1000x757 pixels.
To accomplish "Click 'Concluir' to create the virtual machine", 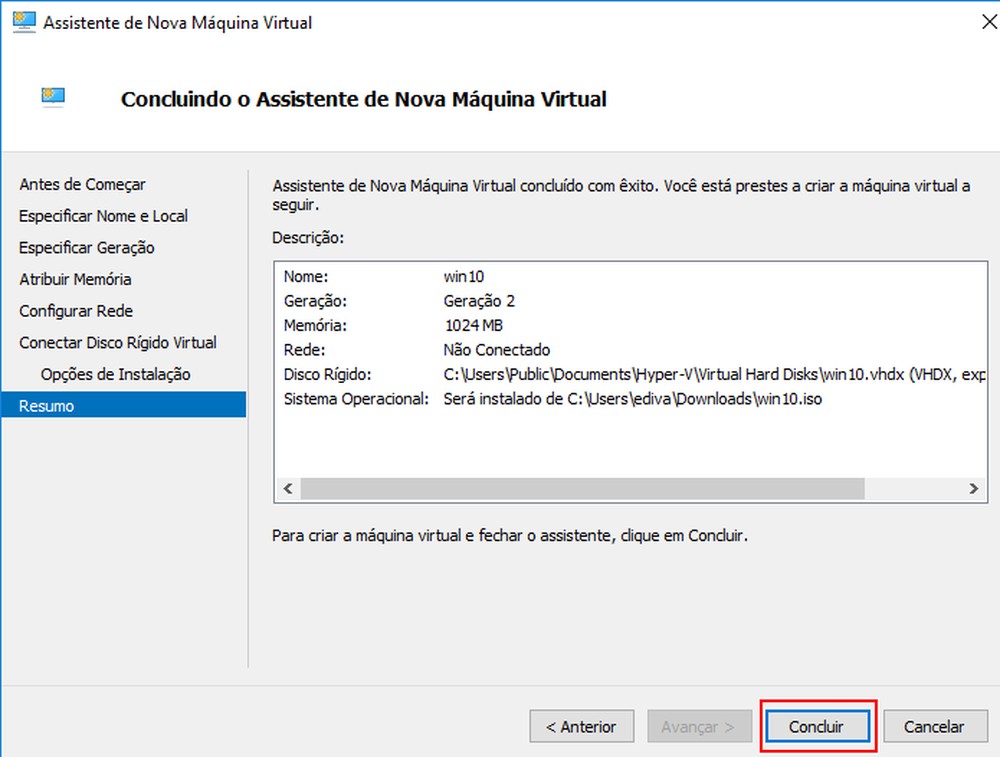I will (x=817, y=726).
